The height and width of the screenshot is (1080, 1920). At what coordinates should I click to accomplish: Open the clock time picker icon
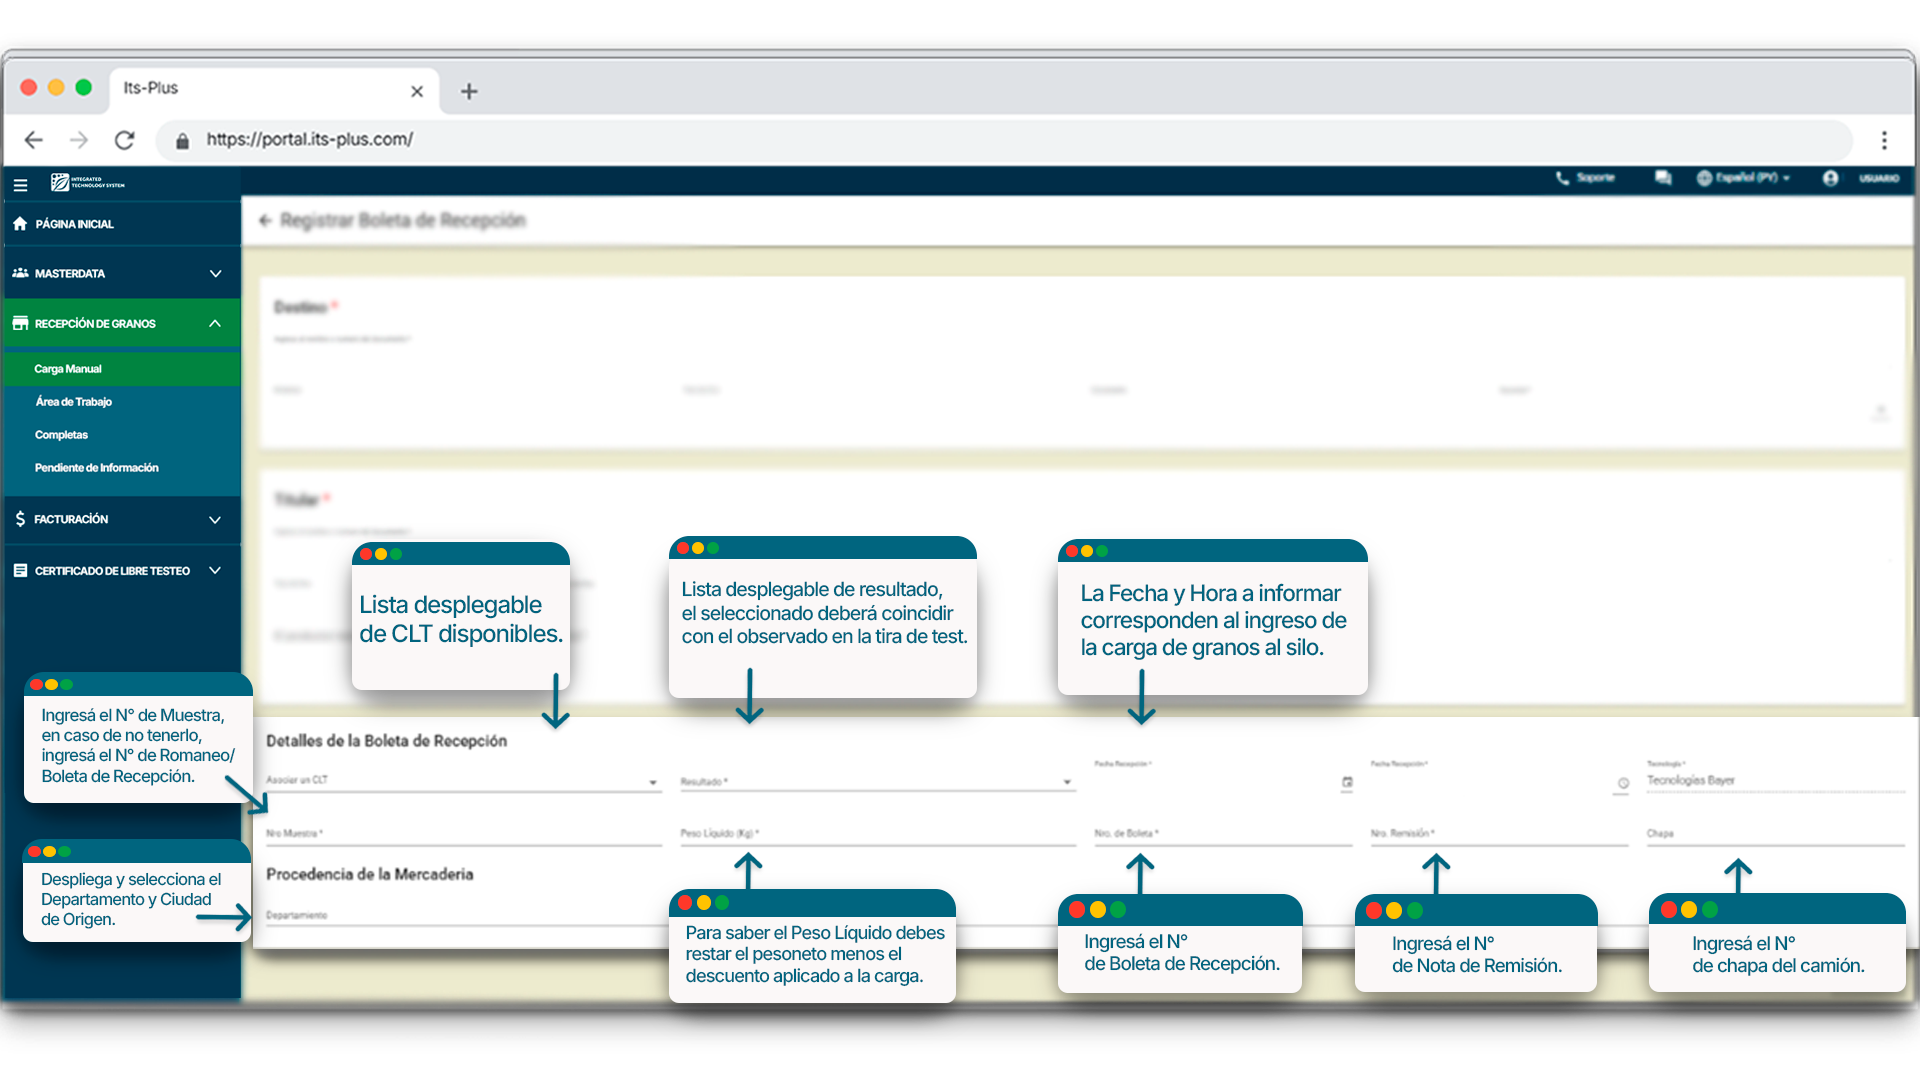click(1623, 783)
